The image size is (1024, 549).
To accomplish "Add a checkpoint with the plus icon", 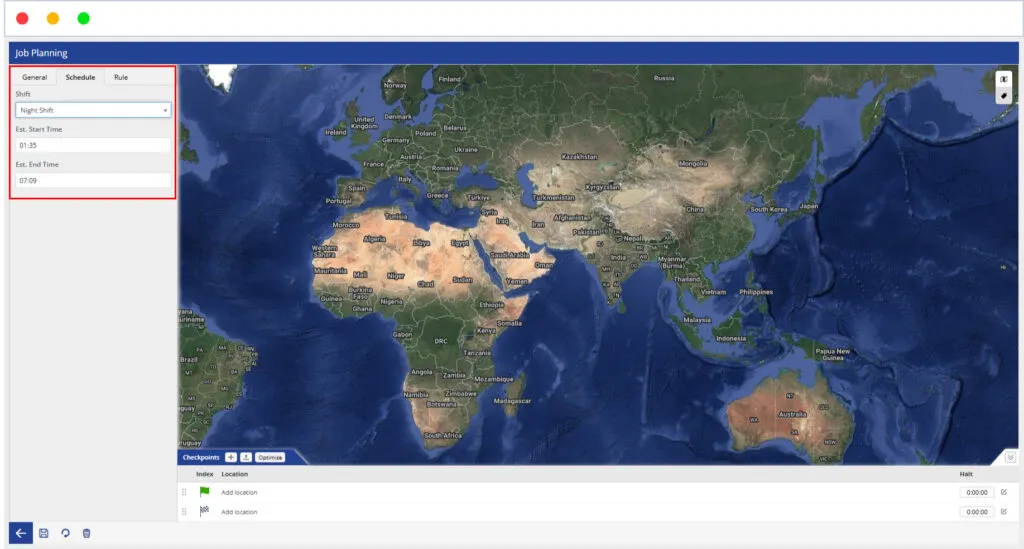I will click(x=231, y=457).
